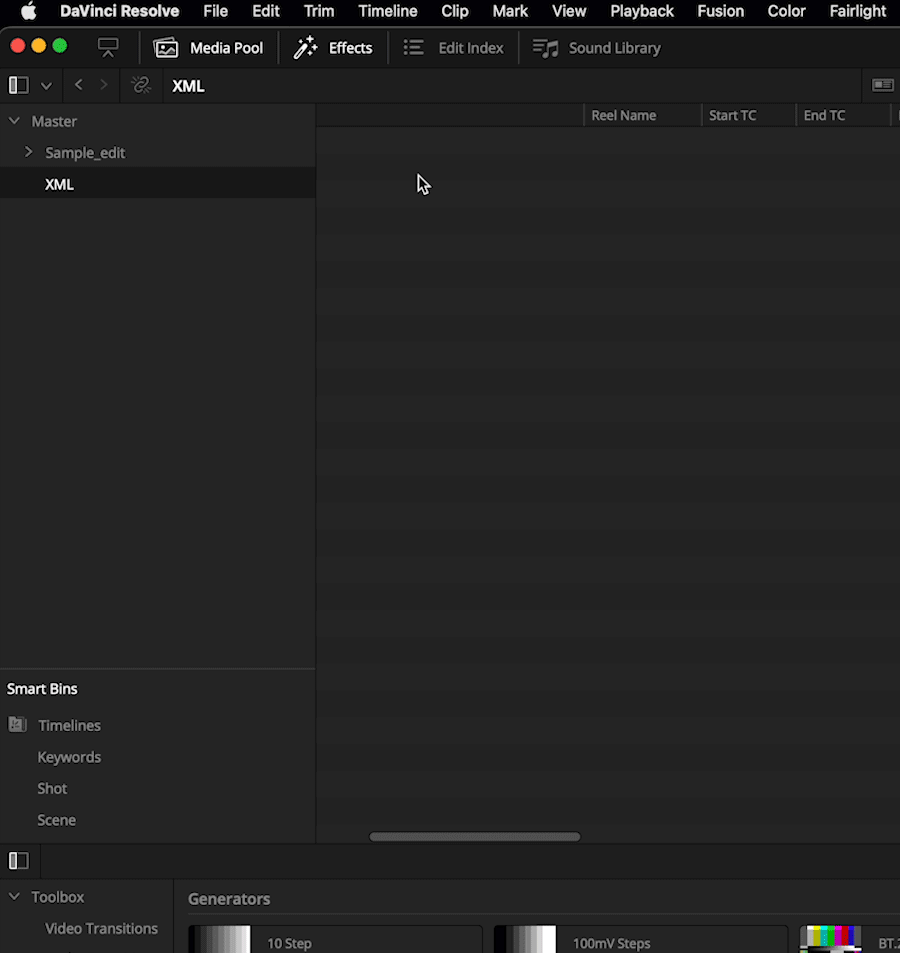The image size is (900, 953).
Task: Toggle the media pool bin list sidebar icon
Action: click(18, 85)
